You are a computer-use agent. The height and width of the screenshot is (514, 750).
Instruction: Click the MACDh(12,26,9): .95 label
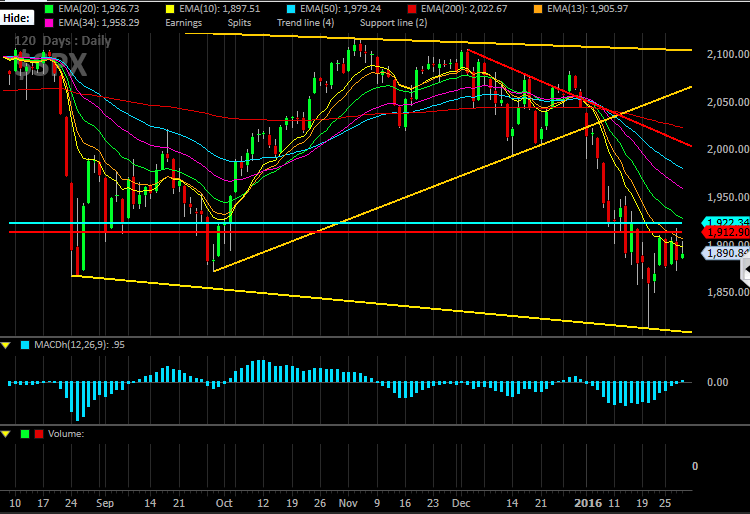click(x=79, y=345)
